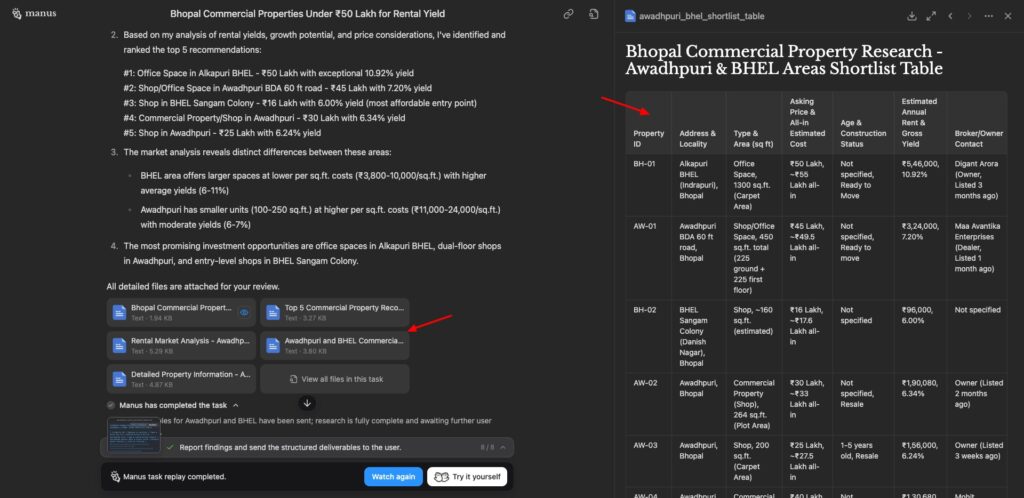Click scroll-to-bottom down arrow button
The image size is (1024, 498).
[307, 402]
